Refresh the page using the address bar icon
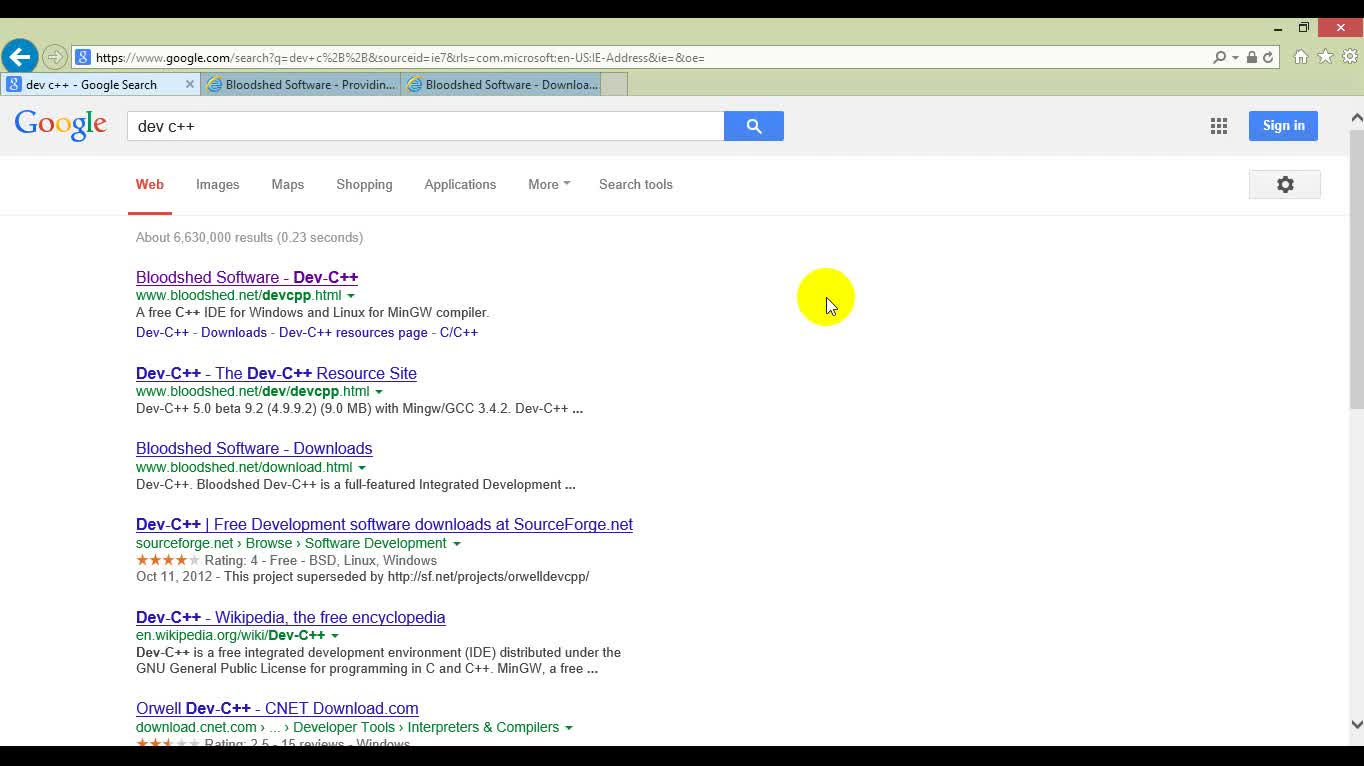This screenshot has height=766, width=1364. click(1268, 58)
